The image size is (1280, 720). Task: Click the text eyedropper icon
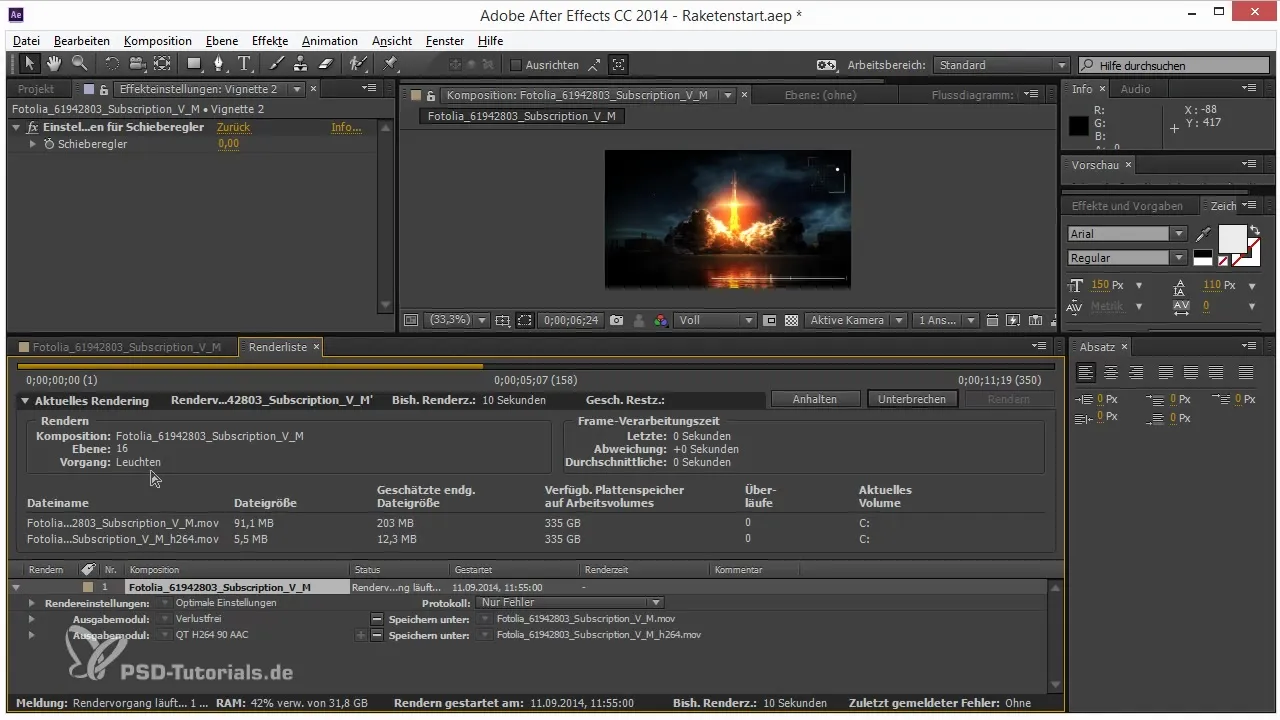[1203, 233]
